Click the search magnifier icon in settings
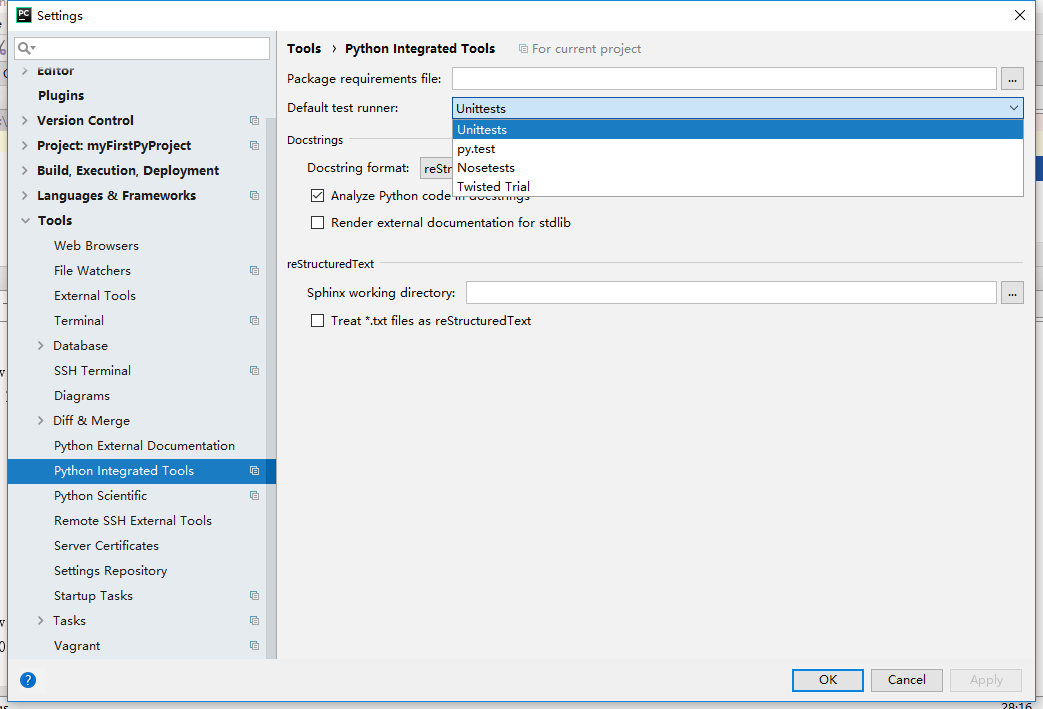 pos(25,48)
